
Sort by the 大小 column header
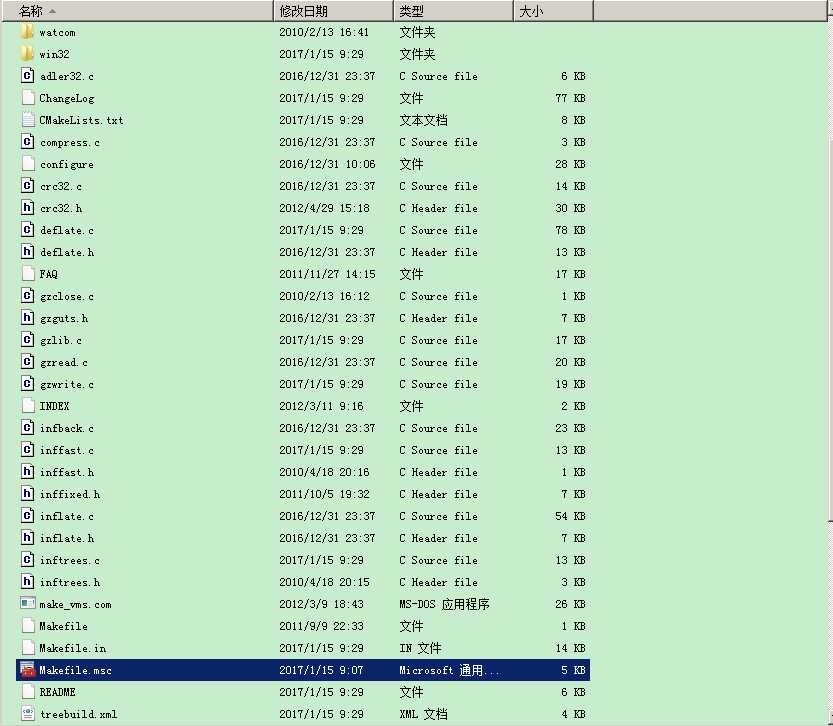tap(554, 11)
